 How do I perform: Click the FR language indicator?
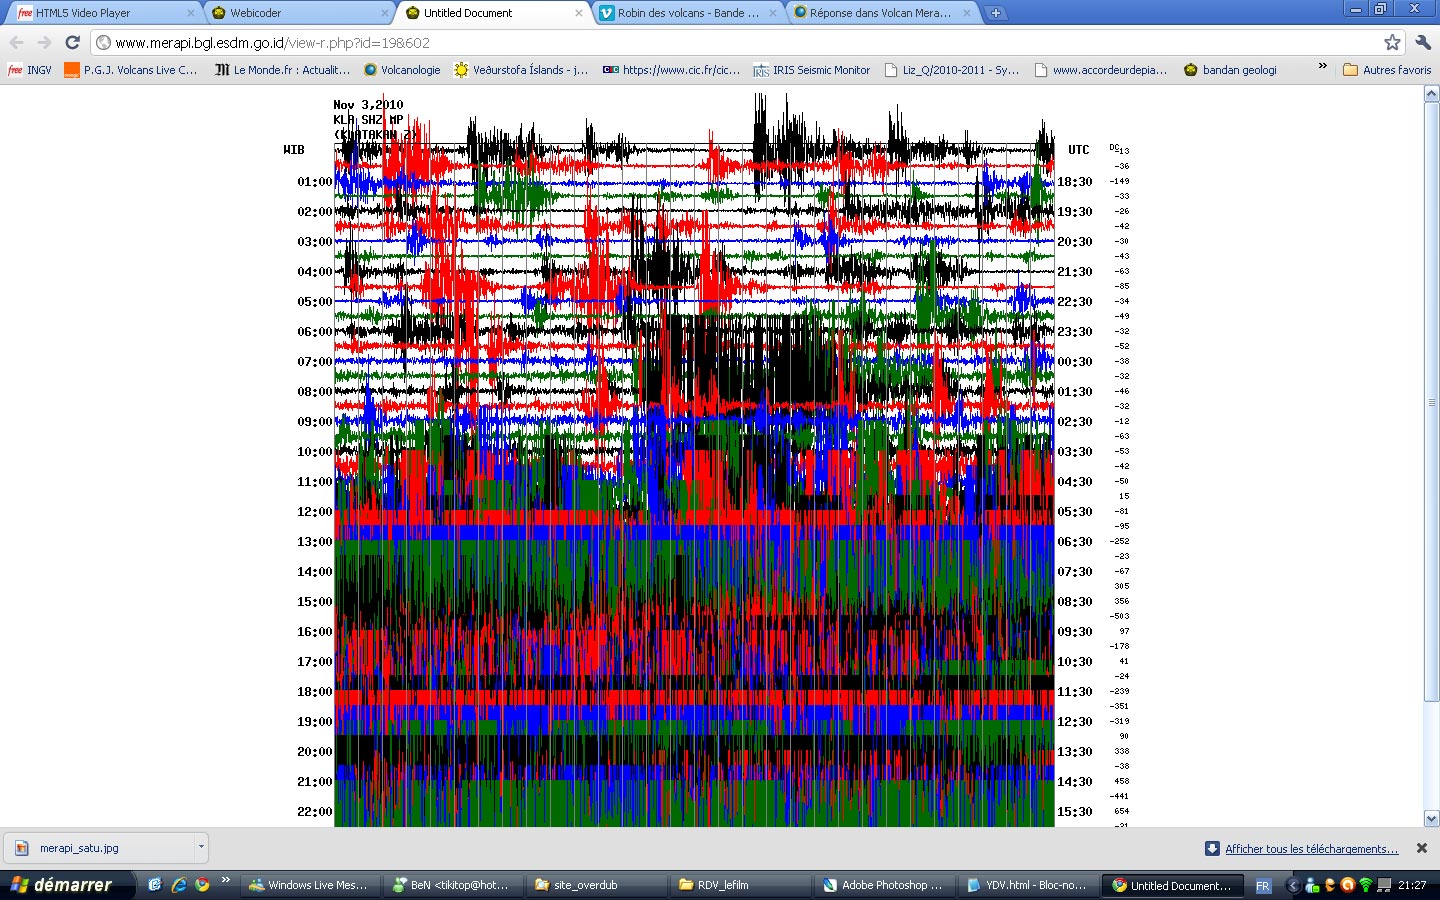click(1262, 886)
